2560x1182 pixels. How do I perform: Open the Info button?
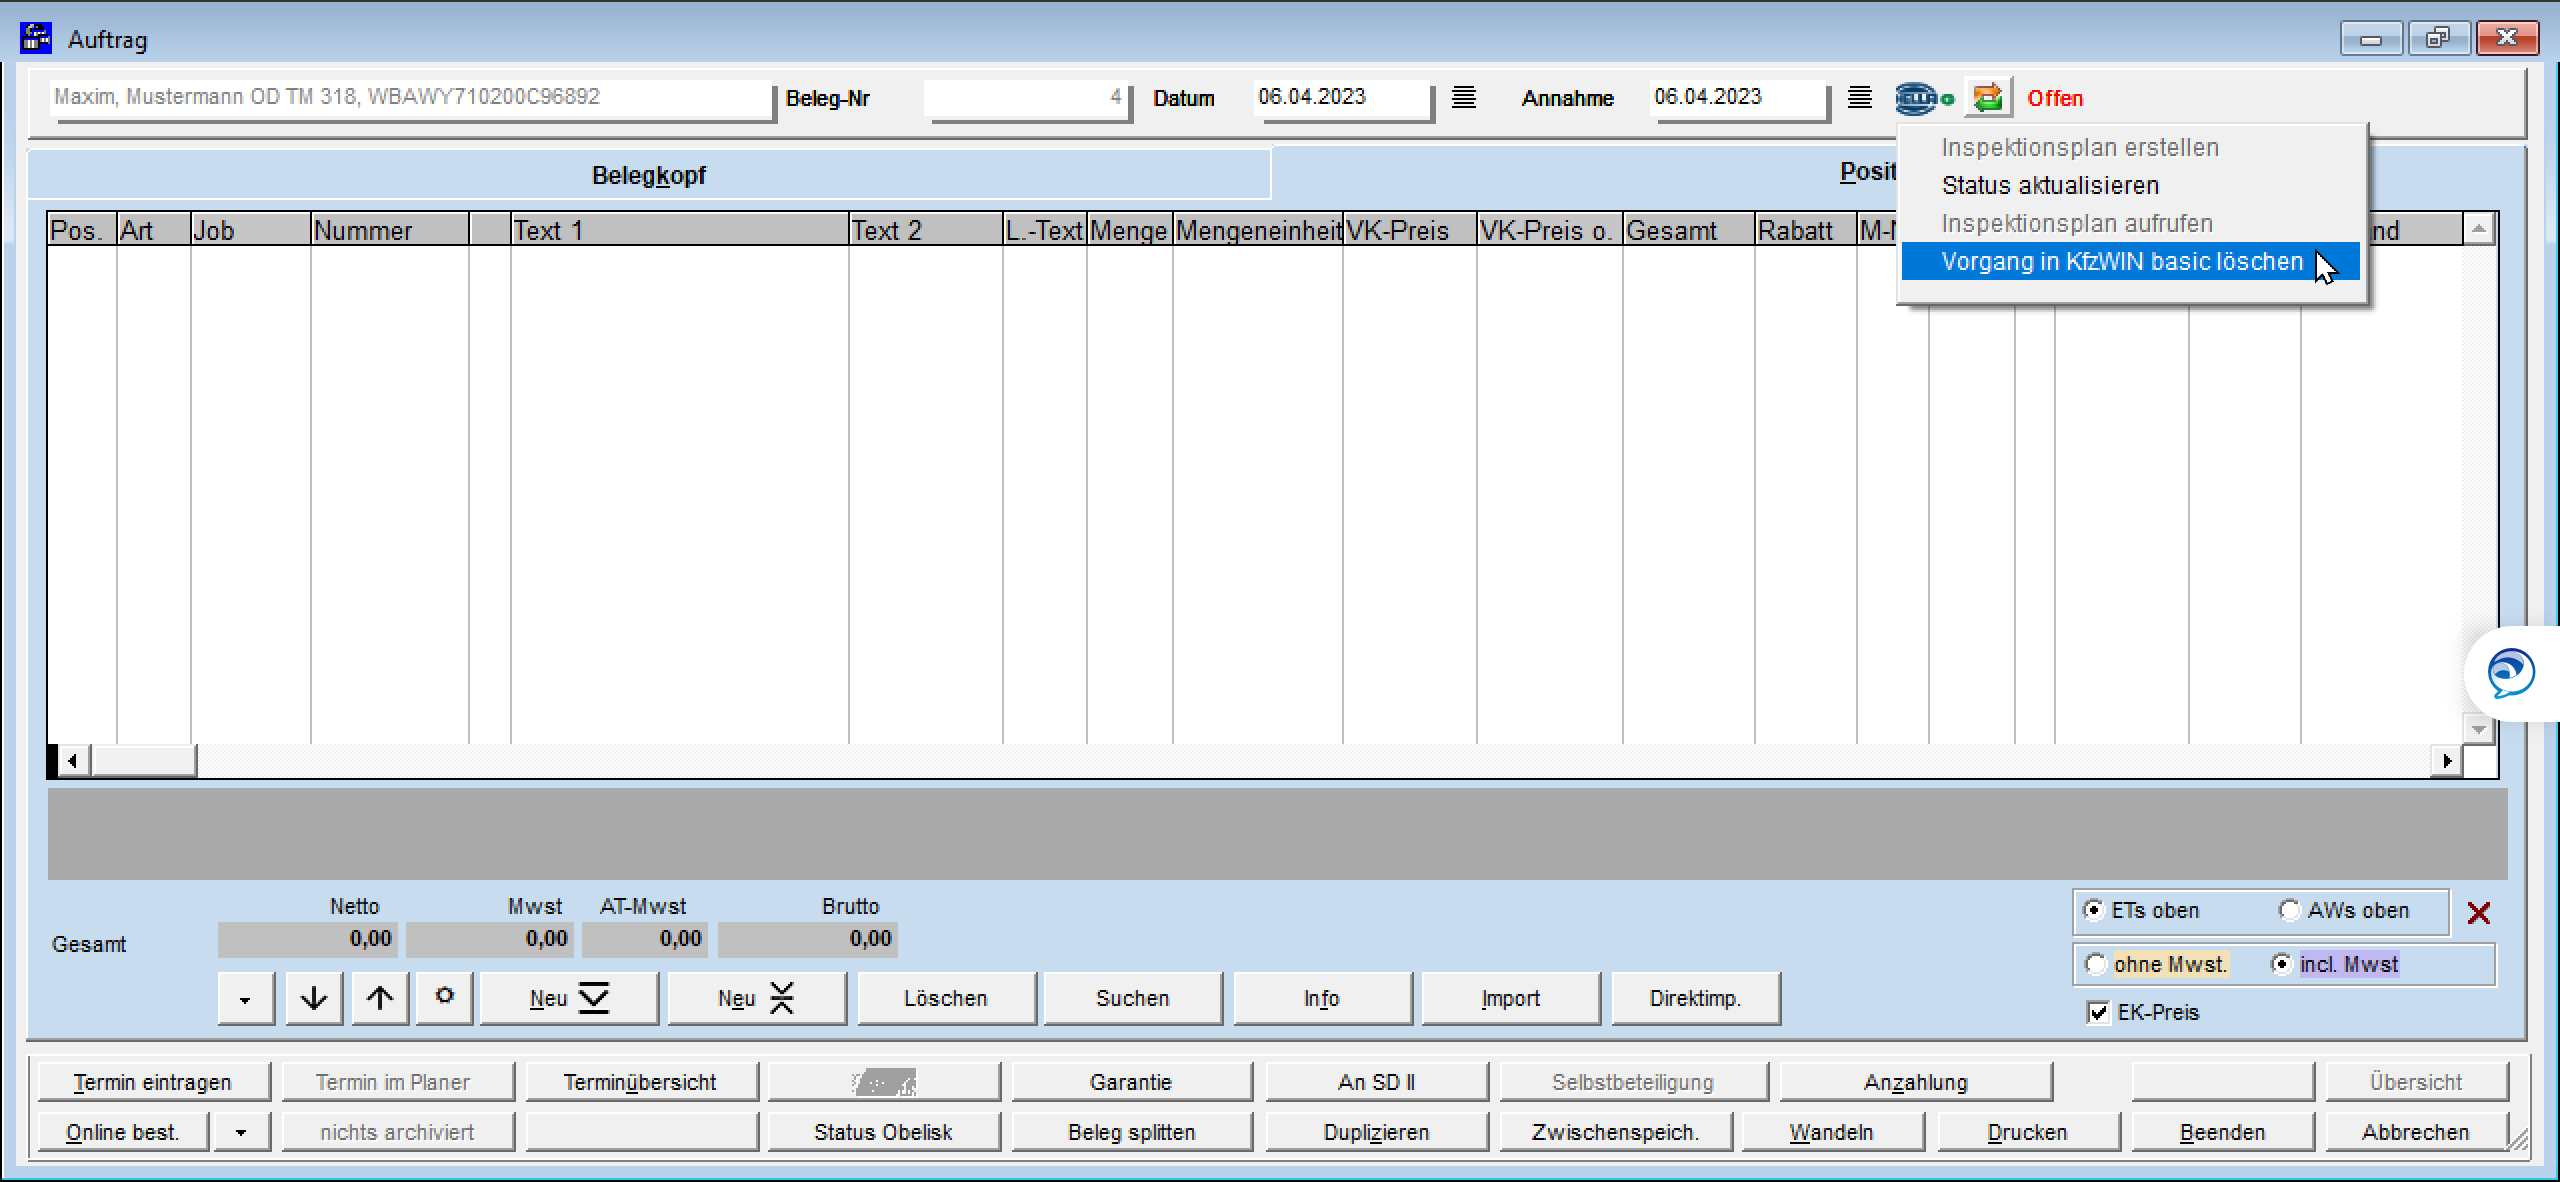[x=1322, y=998]
